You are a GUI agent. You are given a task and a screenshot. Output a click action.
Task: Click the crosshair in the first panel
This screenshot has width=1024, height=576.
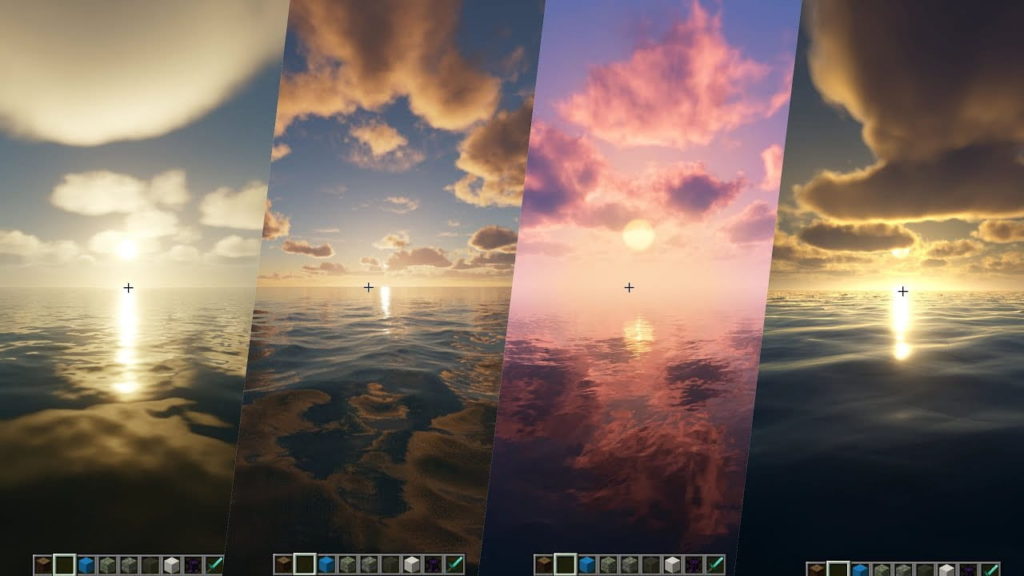(x=128, y=287)
